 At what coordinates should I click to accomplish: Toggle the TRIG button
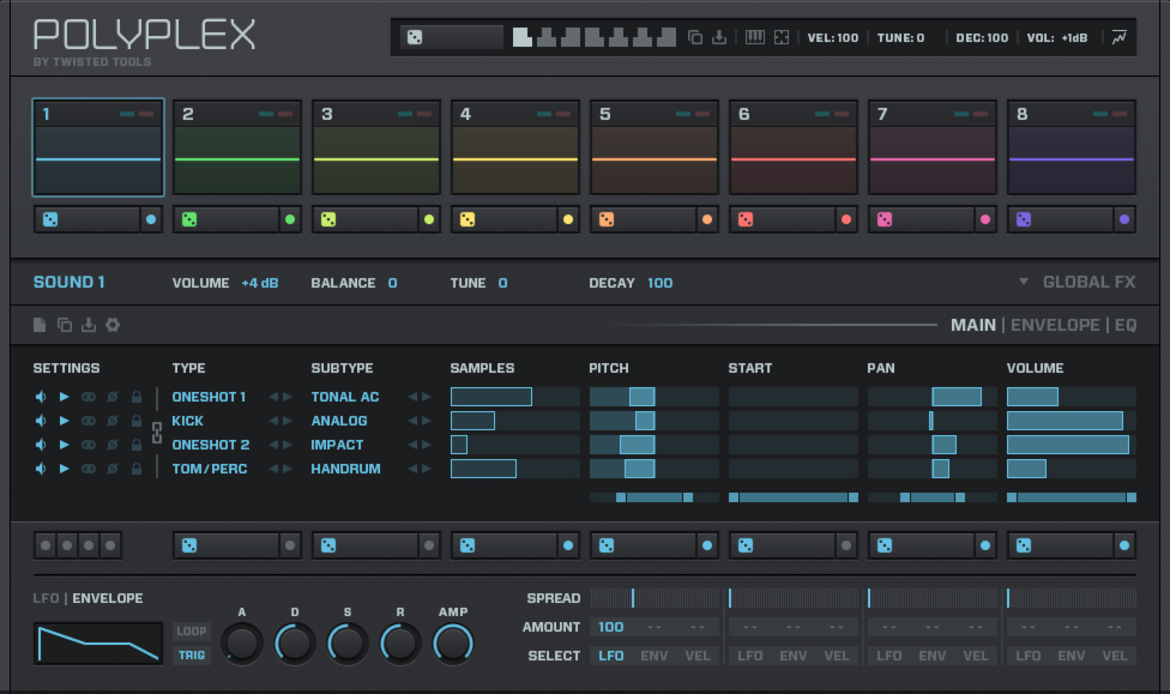(191, 655)
